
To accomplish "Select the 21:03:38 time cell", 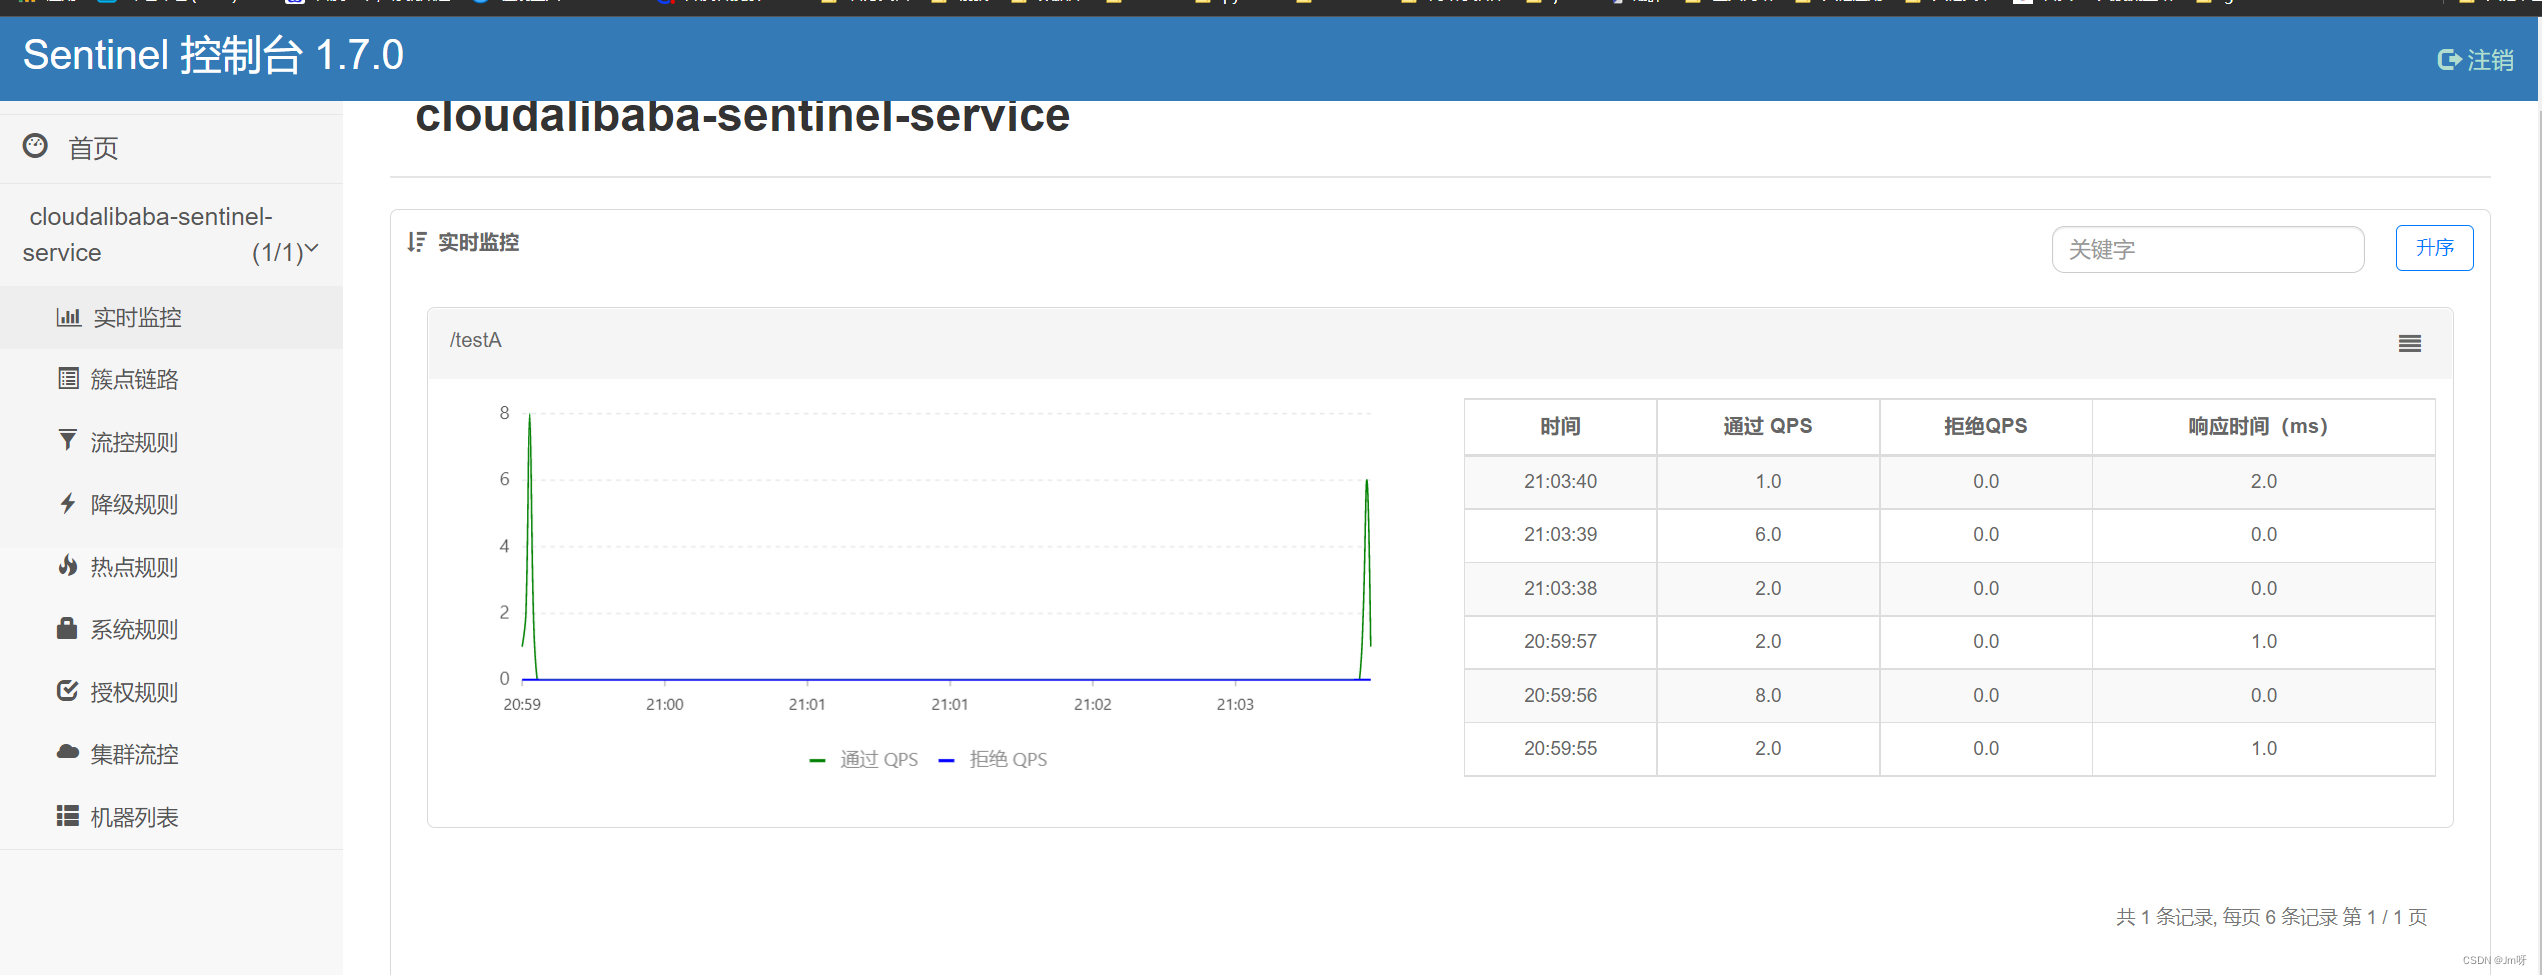I will [x=1560, y=588].
